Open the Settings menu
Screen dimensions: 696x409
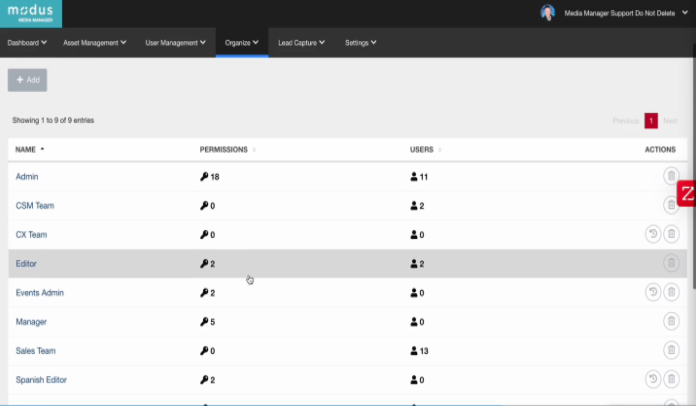[360, 43]
